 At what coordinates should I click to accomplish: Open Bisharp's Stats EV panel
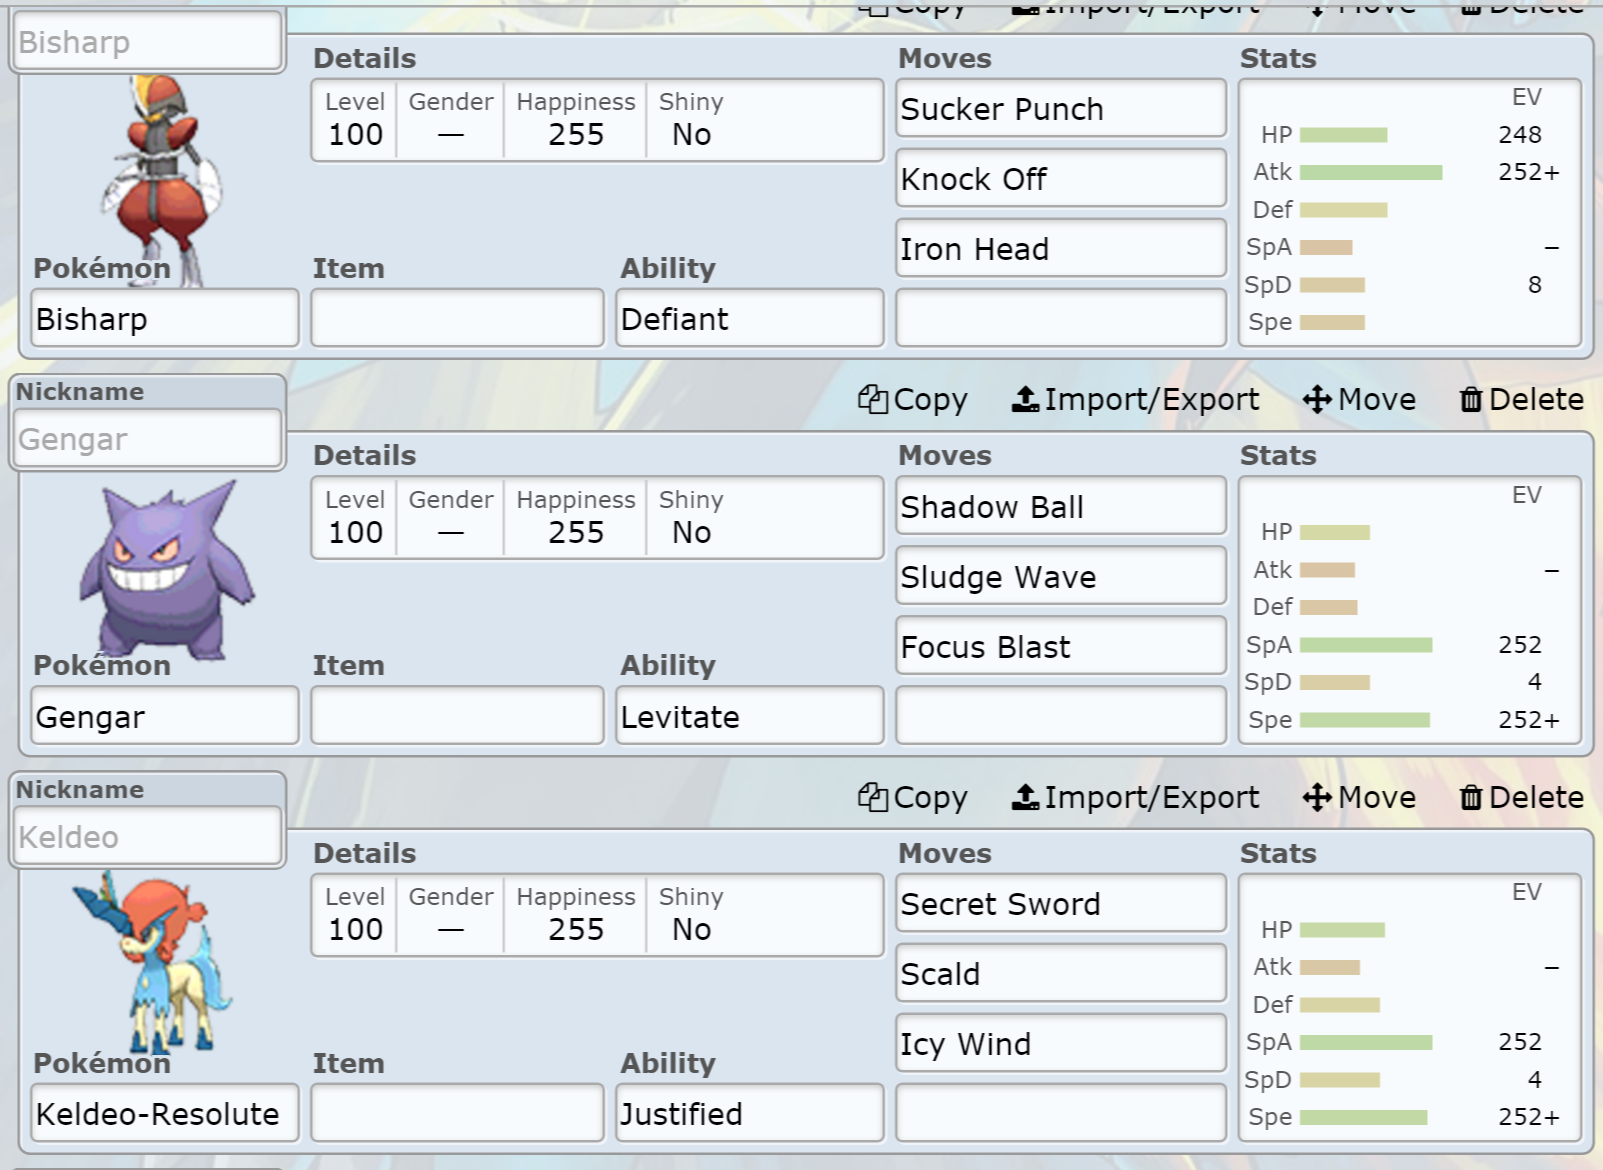1410,213
